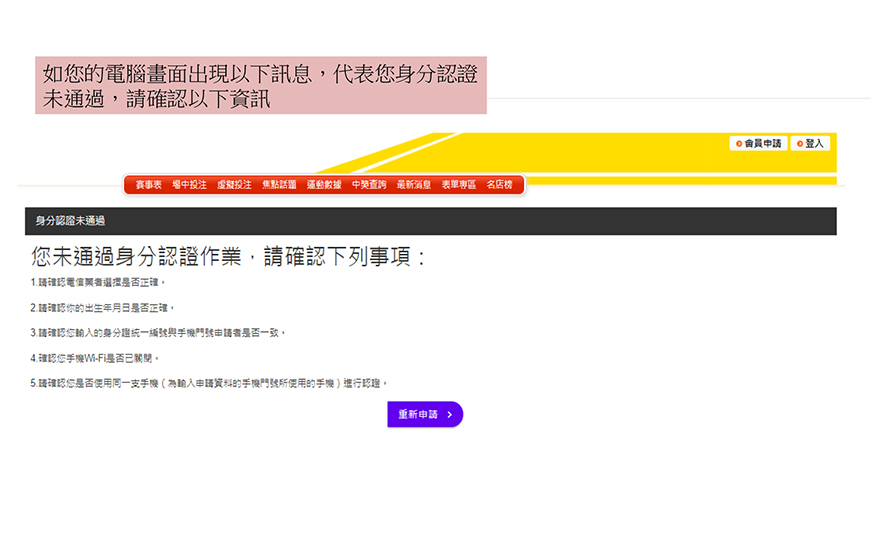Select 名店榜 in the red menu

(499, 185)
